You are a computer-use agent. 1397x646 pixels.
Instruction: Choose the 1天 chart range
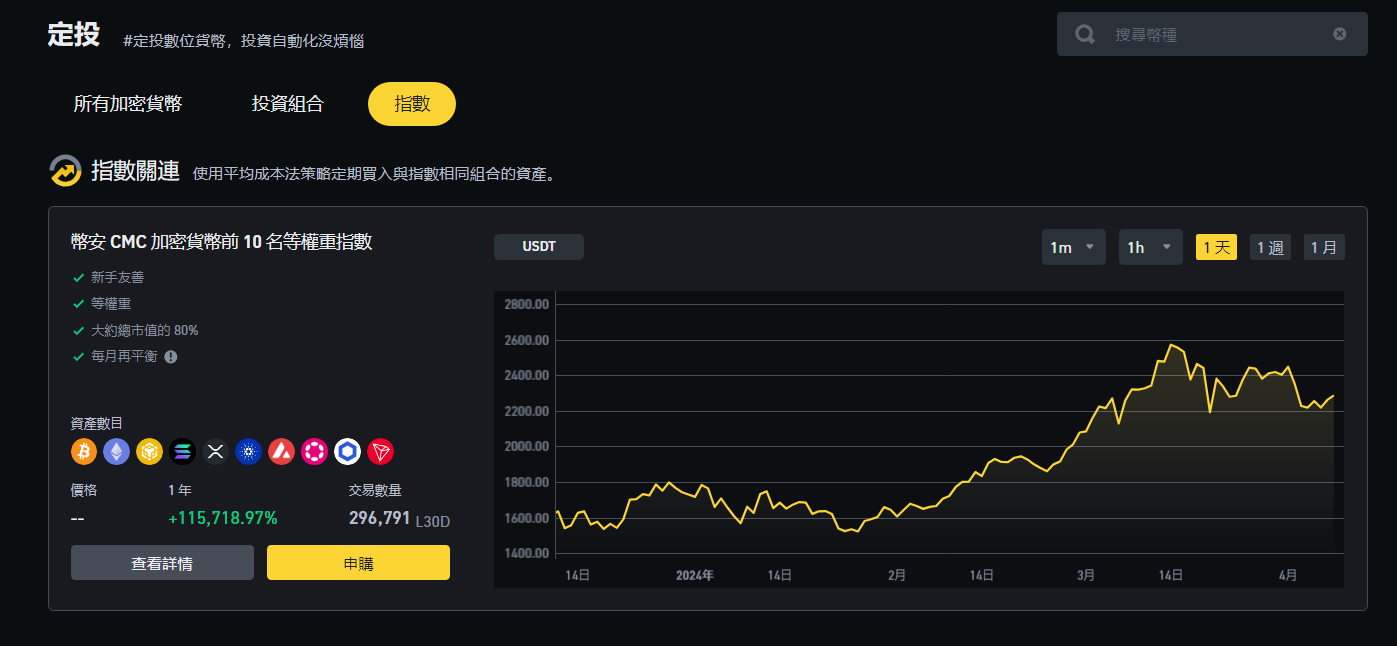click(x=1217, y=247)
